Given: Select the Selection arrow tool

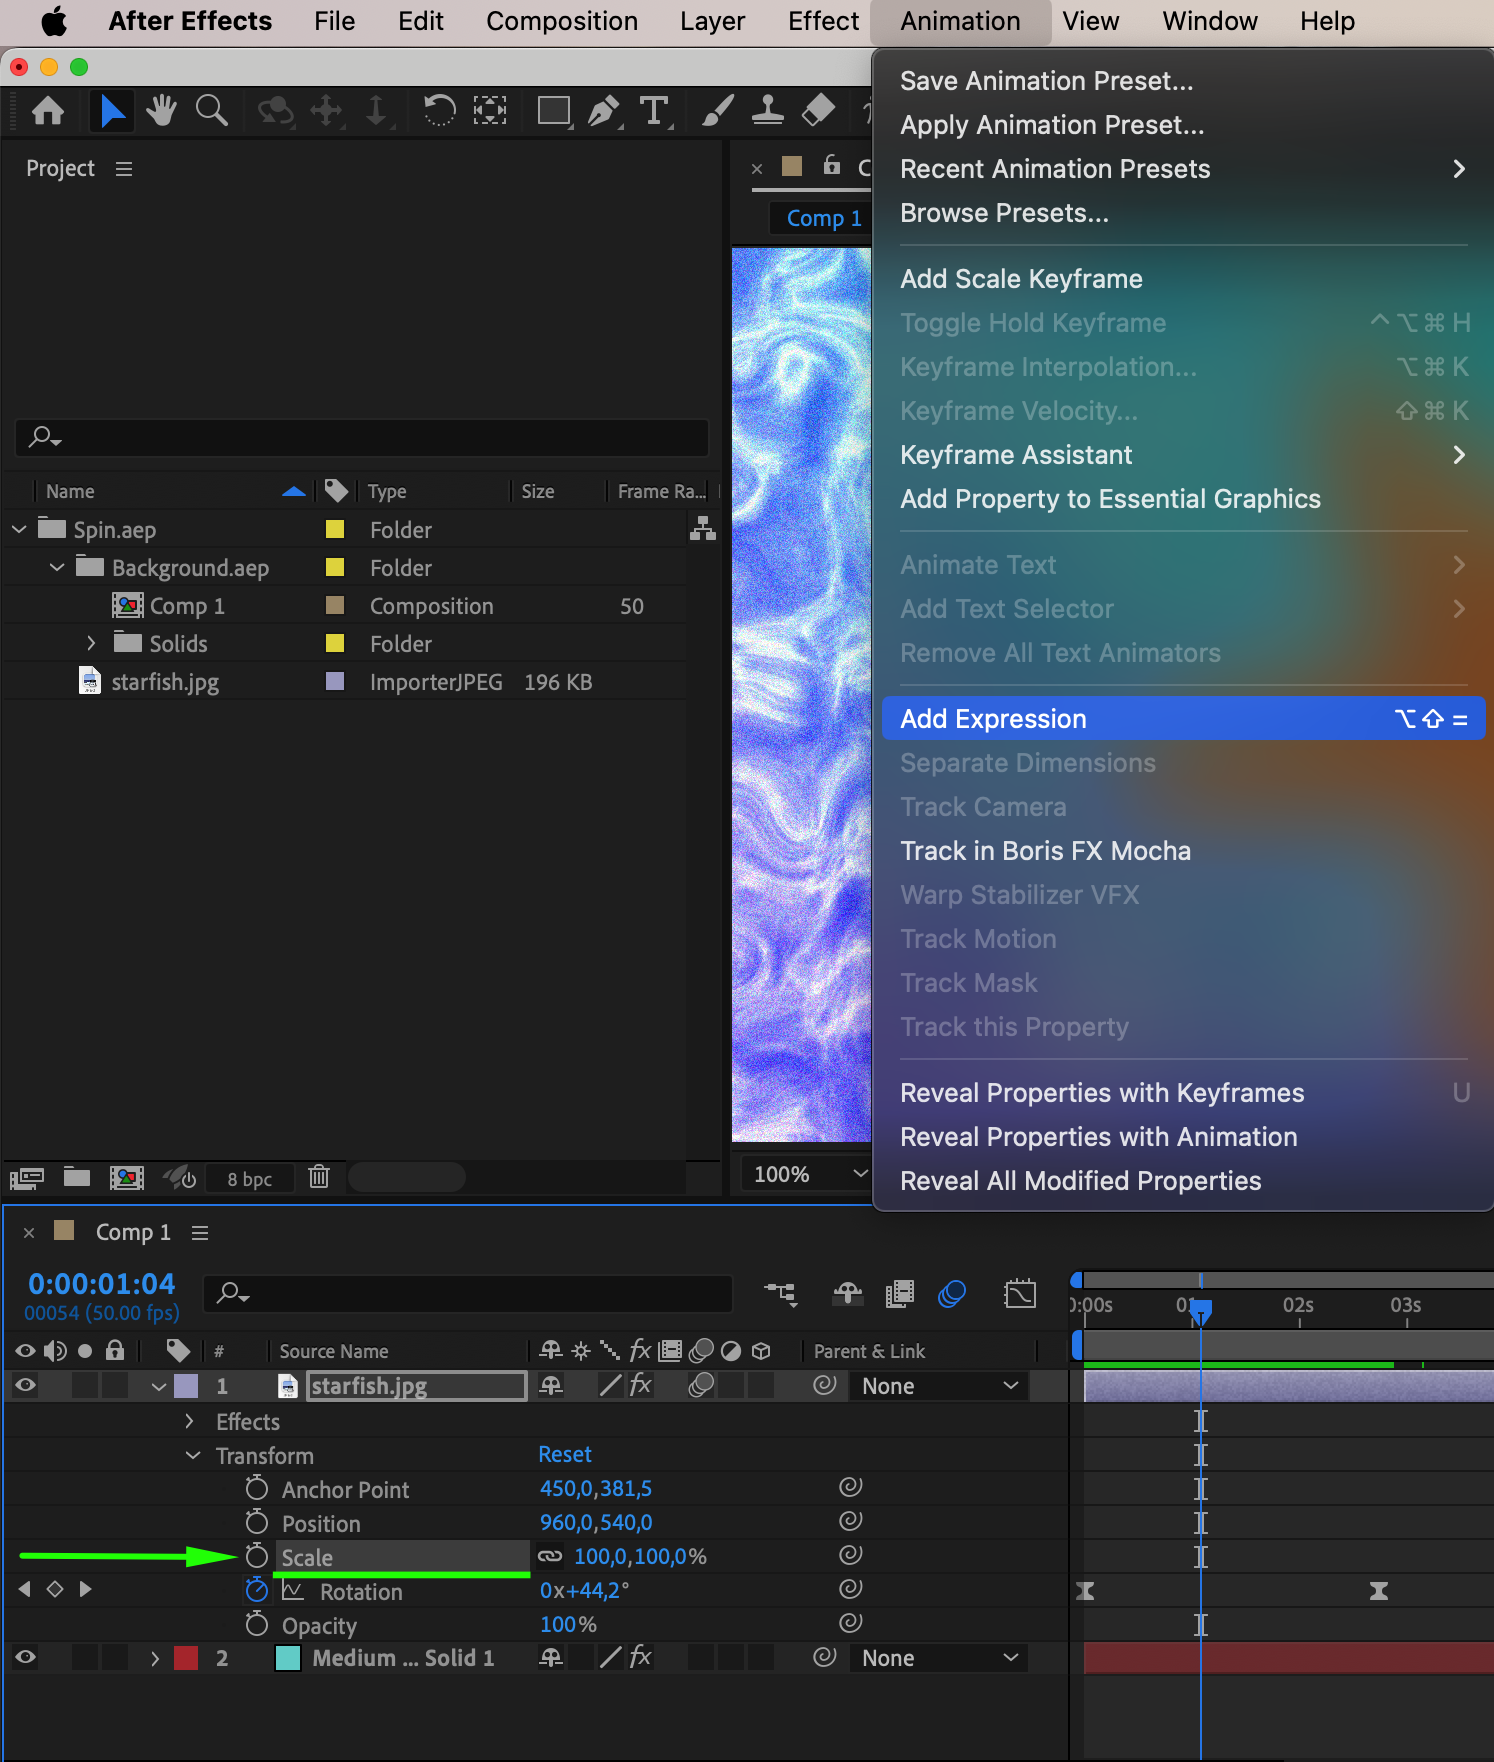Looking at the screenshot, I should pyautogui.click(x=112, y=110).
